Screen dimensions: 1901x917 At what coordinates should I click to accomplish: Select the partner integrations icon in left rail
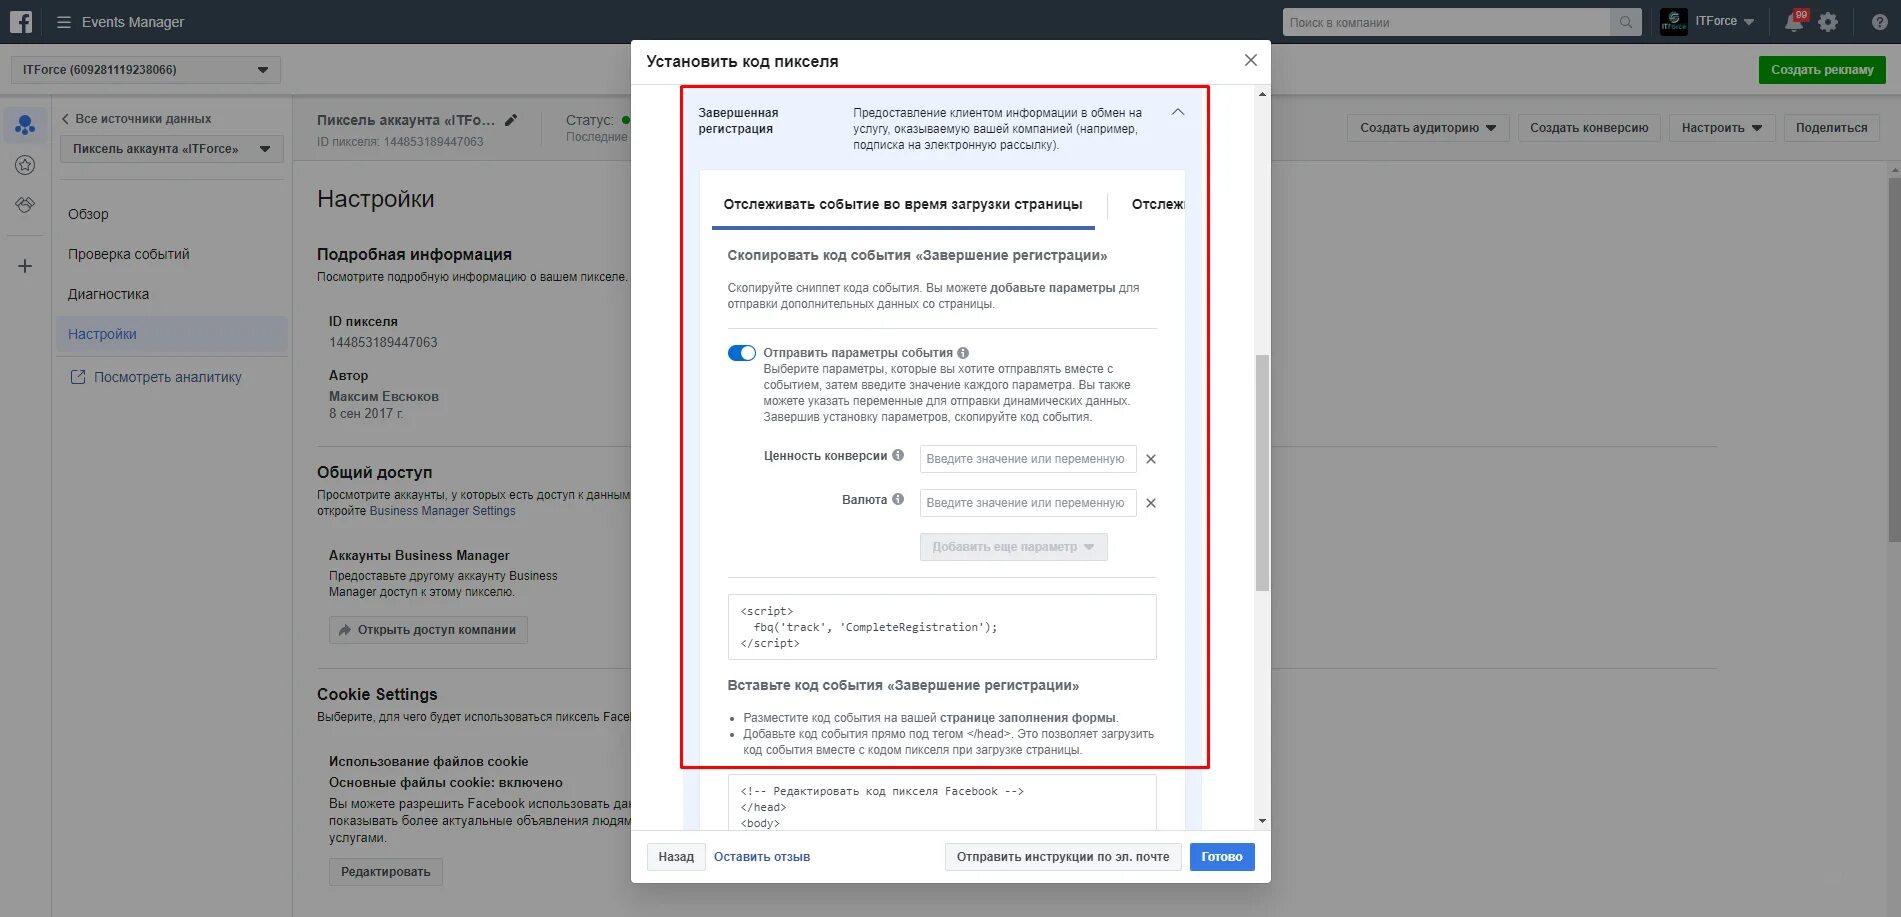tap(25, 205)
